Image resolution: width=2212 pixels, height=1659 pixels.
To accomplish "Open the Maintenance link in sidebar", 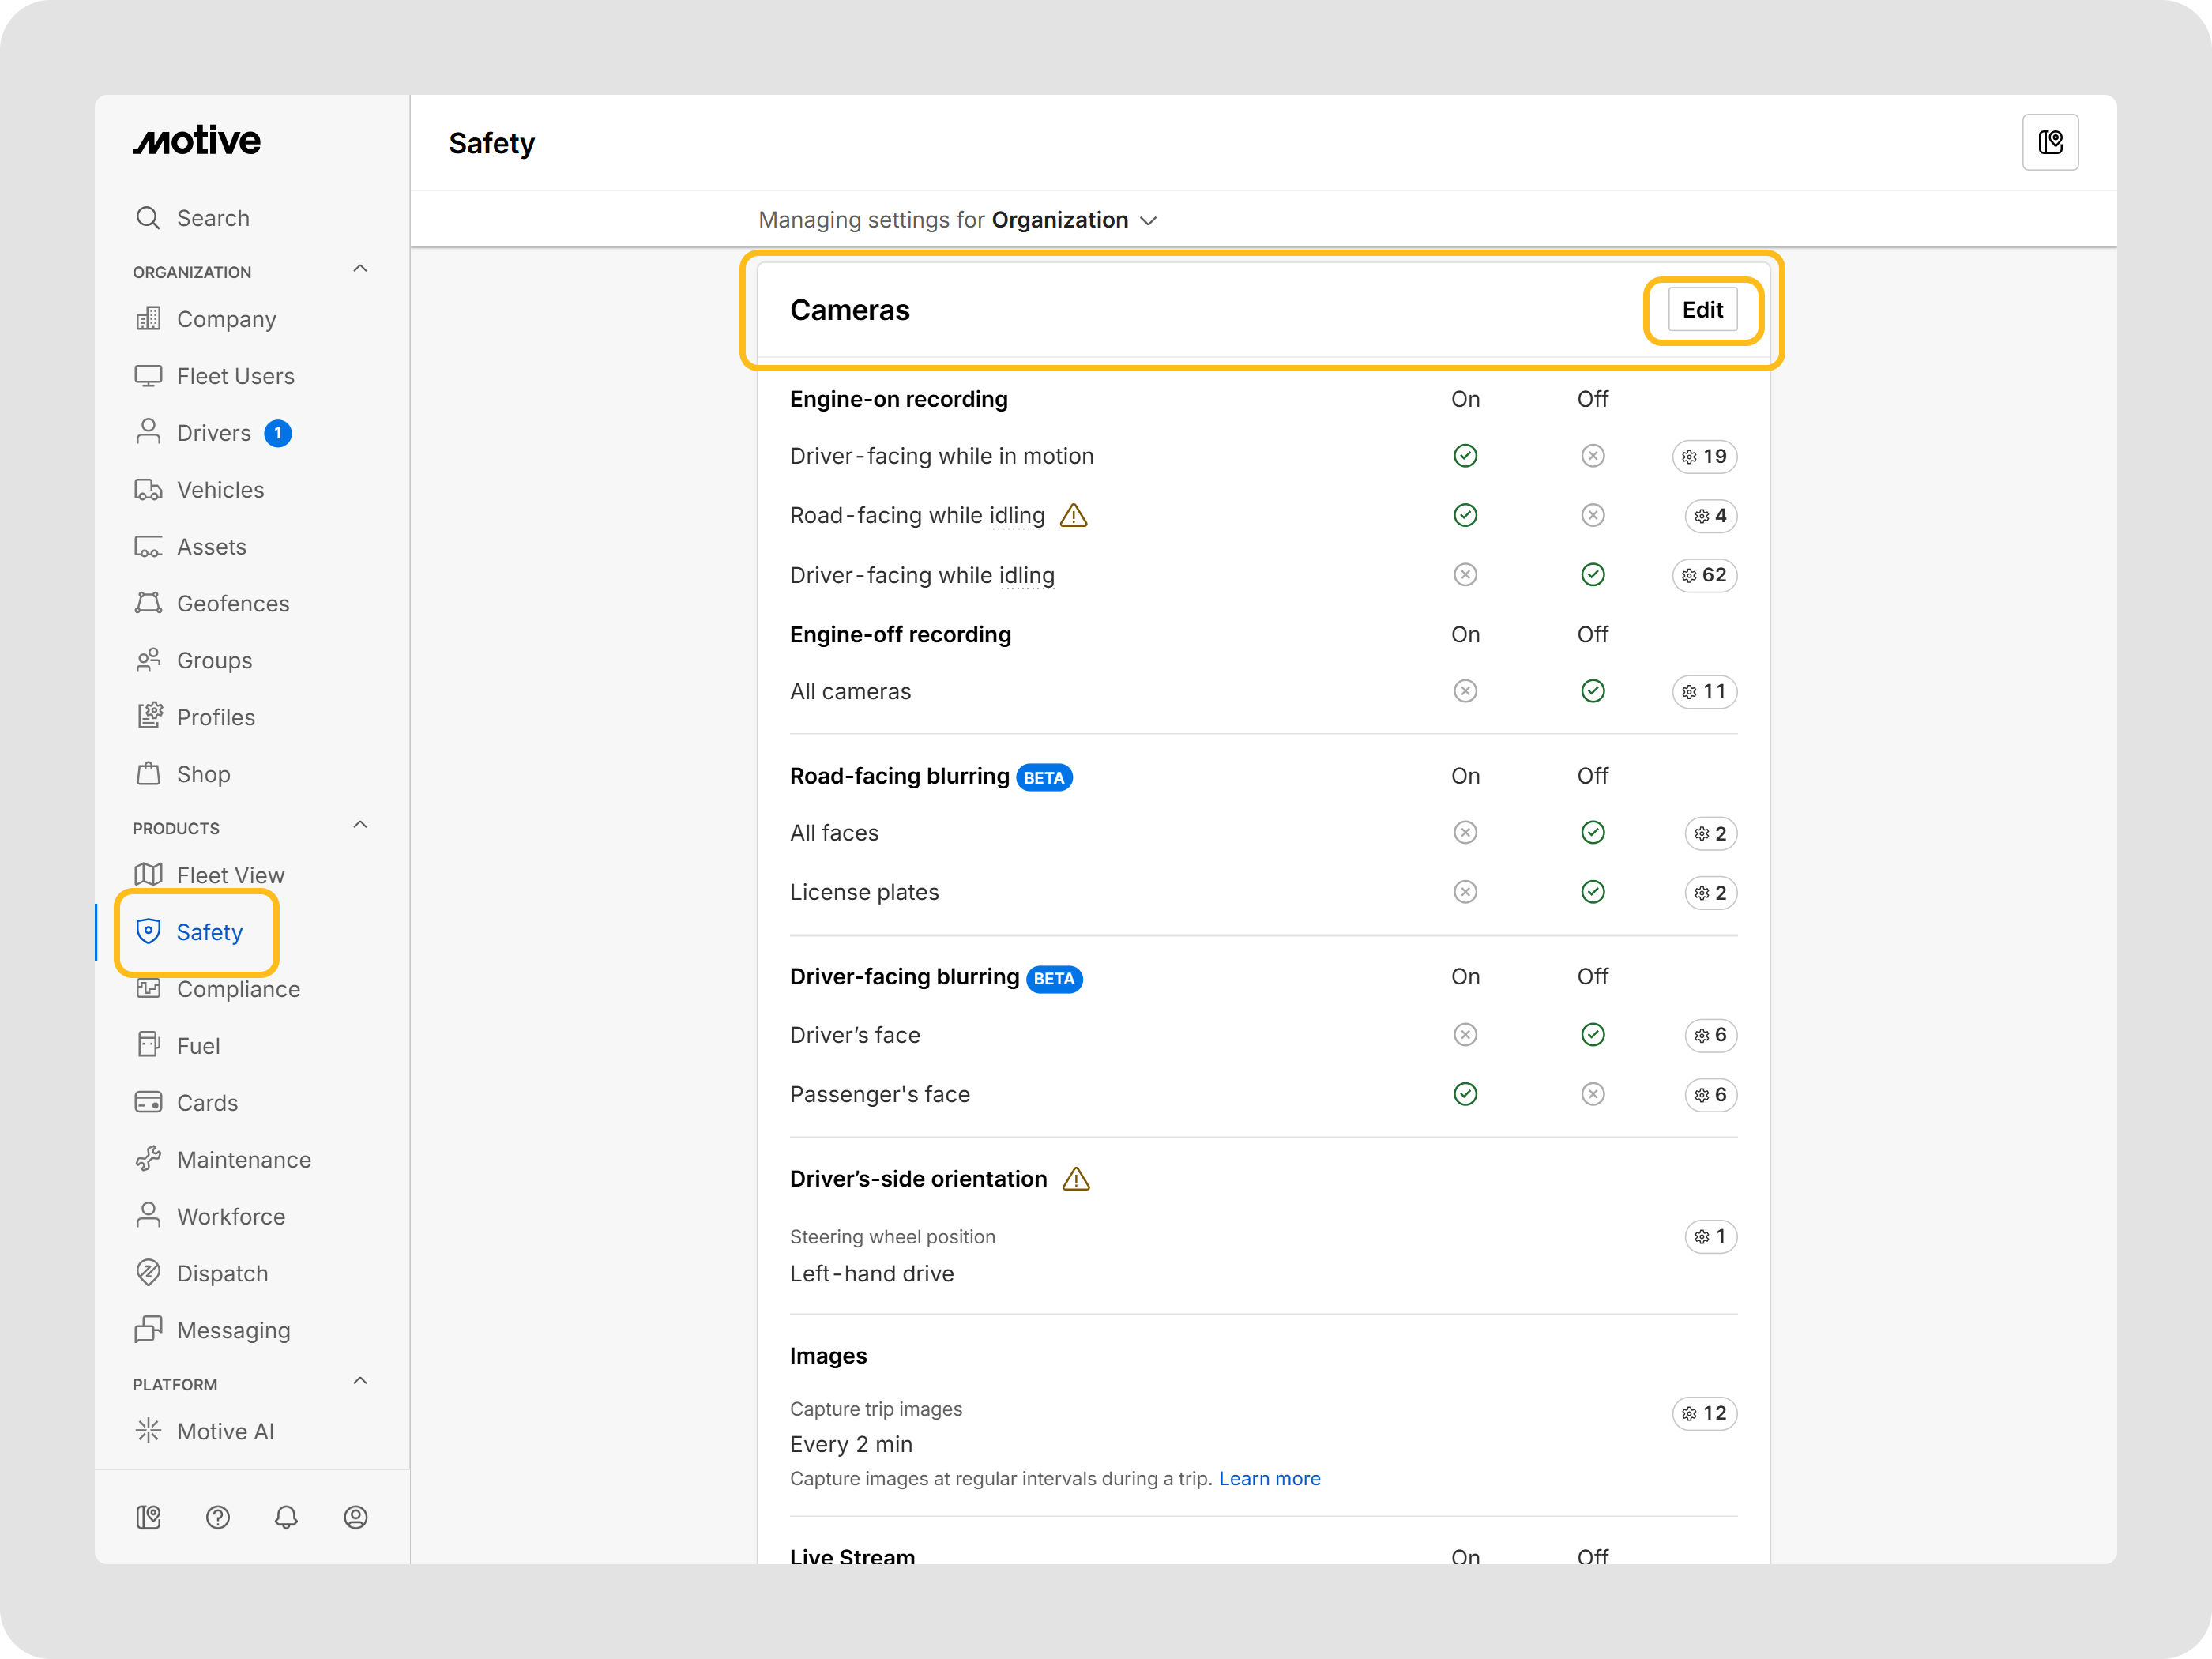I will pyautogui.click(x=223, y=1160).
